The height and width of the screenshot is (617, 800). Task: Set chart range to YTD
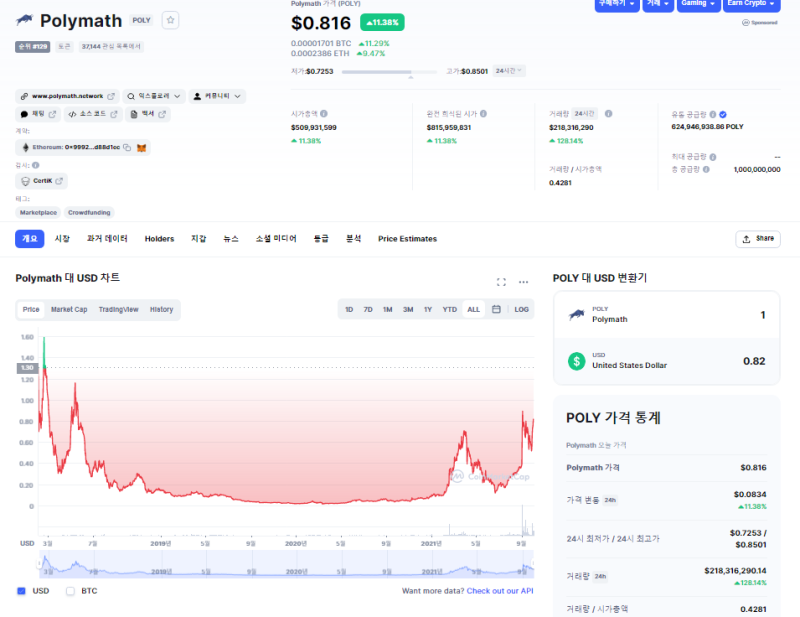pos(449,310)
